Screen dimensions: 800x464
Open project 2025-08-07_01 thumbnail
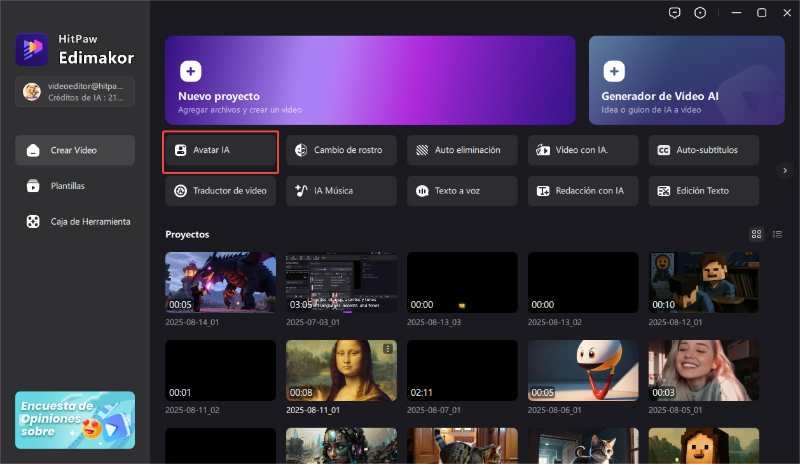[x=462, y=371]
